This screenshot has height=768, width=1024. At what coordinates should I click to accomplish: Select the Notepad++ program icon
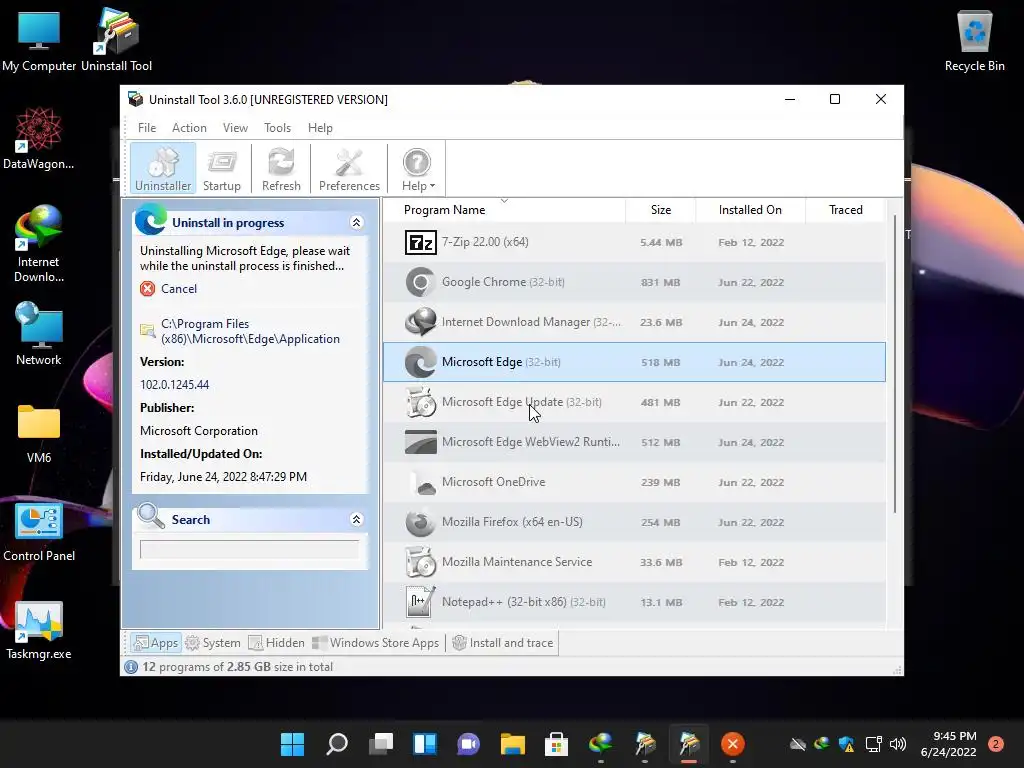coord(421,601)
